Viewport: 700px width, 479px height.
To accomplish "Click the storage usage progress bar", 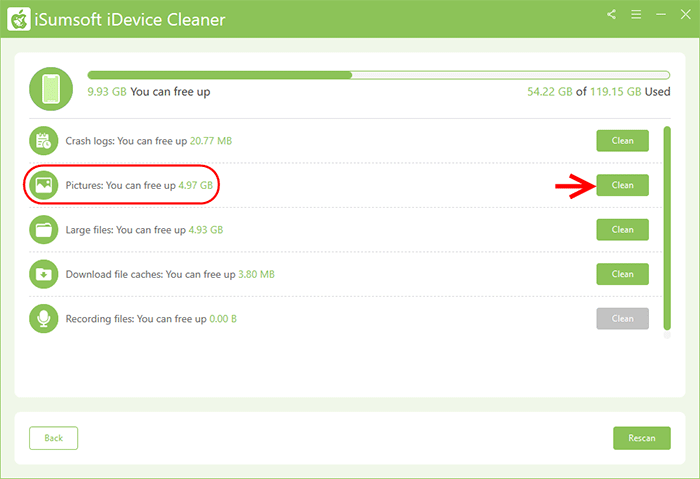I will click(379, 75).
